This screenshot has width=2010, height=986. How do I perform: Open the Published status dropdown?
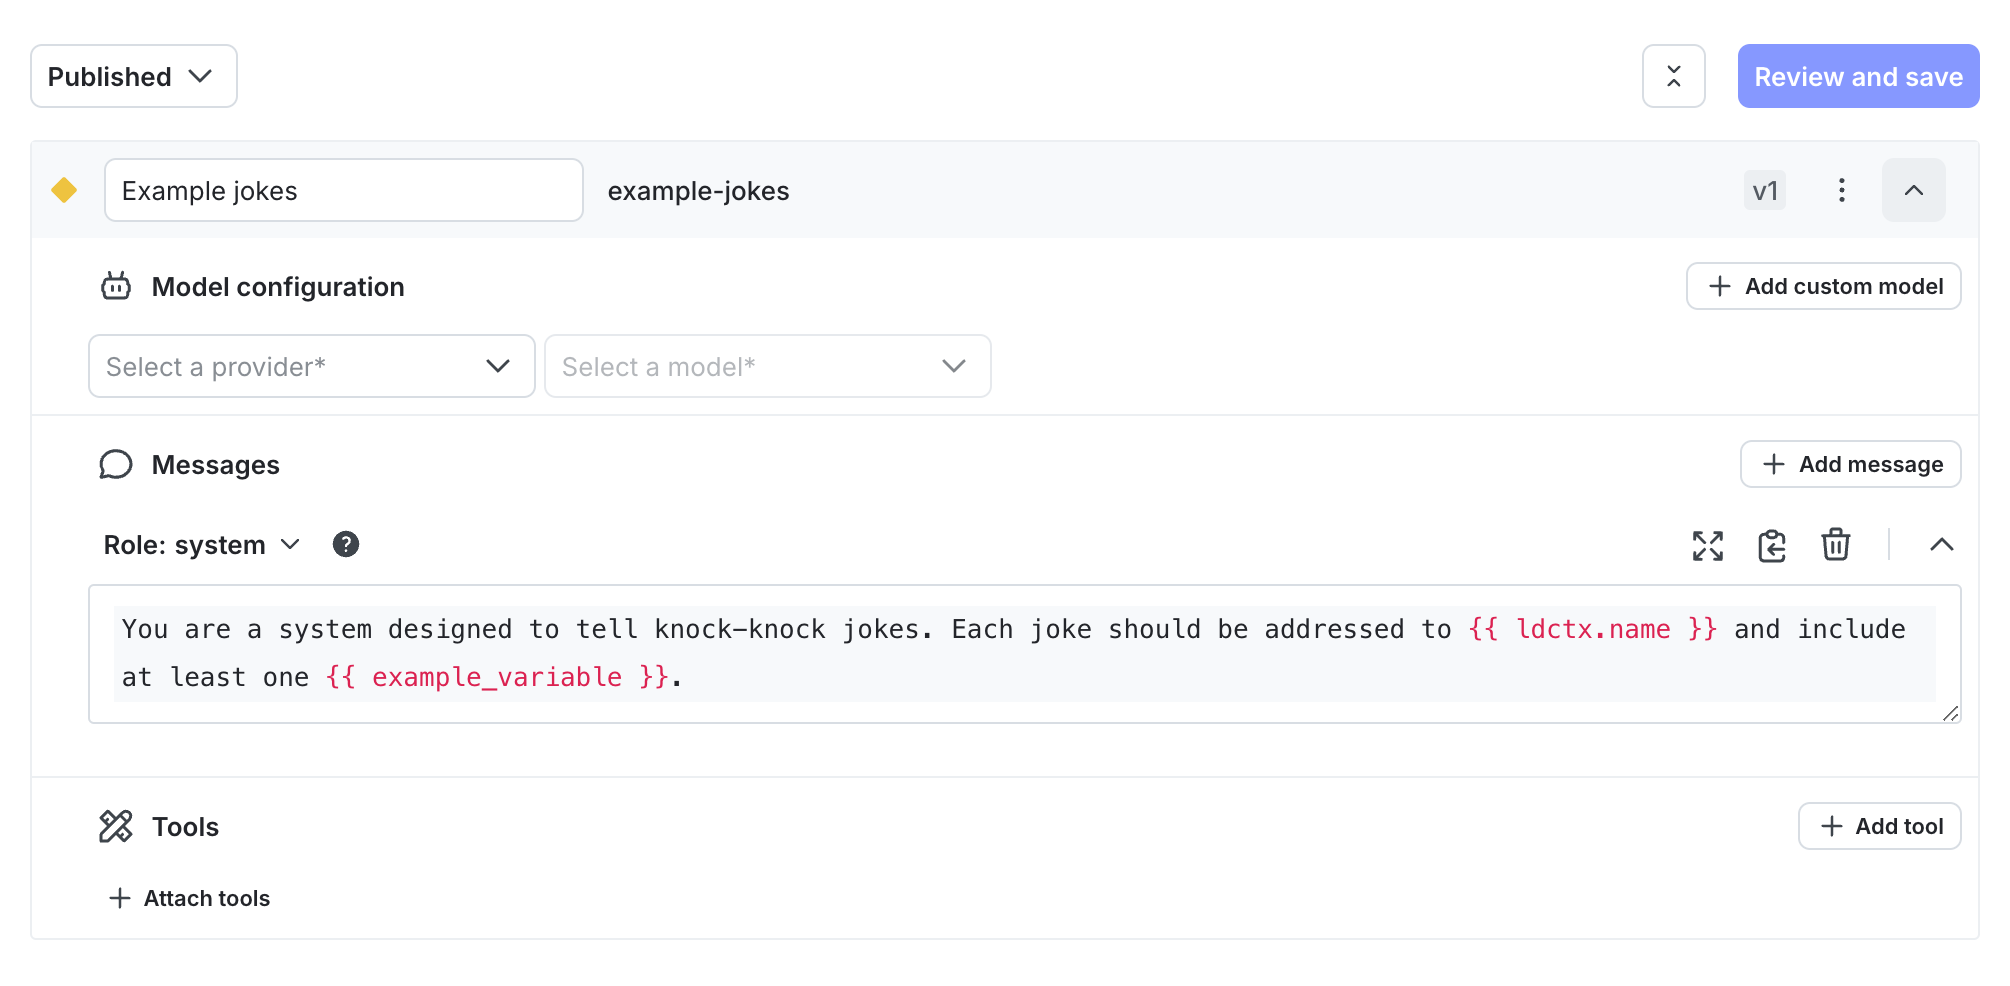[133, 76]
